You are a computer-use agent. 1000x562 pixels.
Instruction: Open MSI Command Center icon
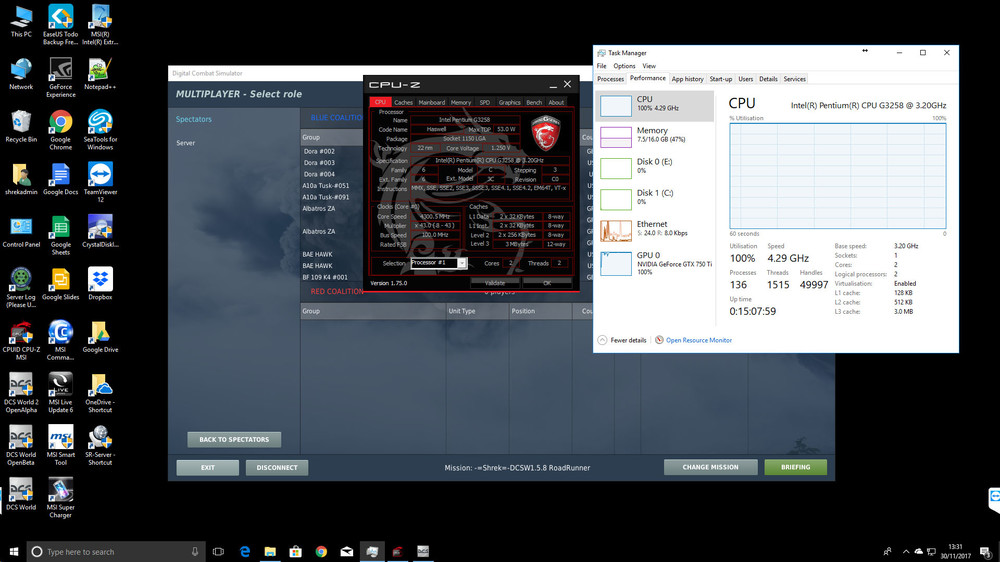[61, 341]
